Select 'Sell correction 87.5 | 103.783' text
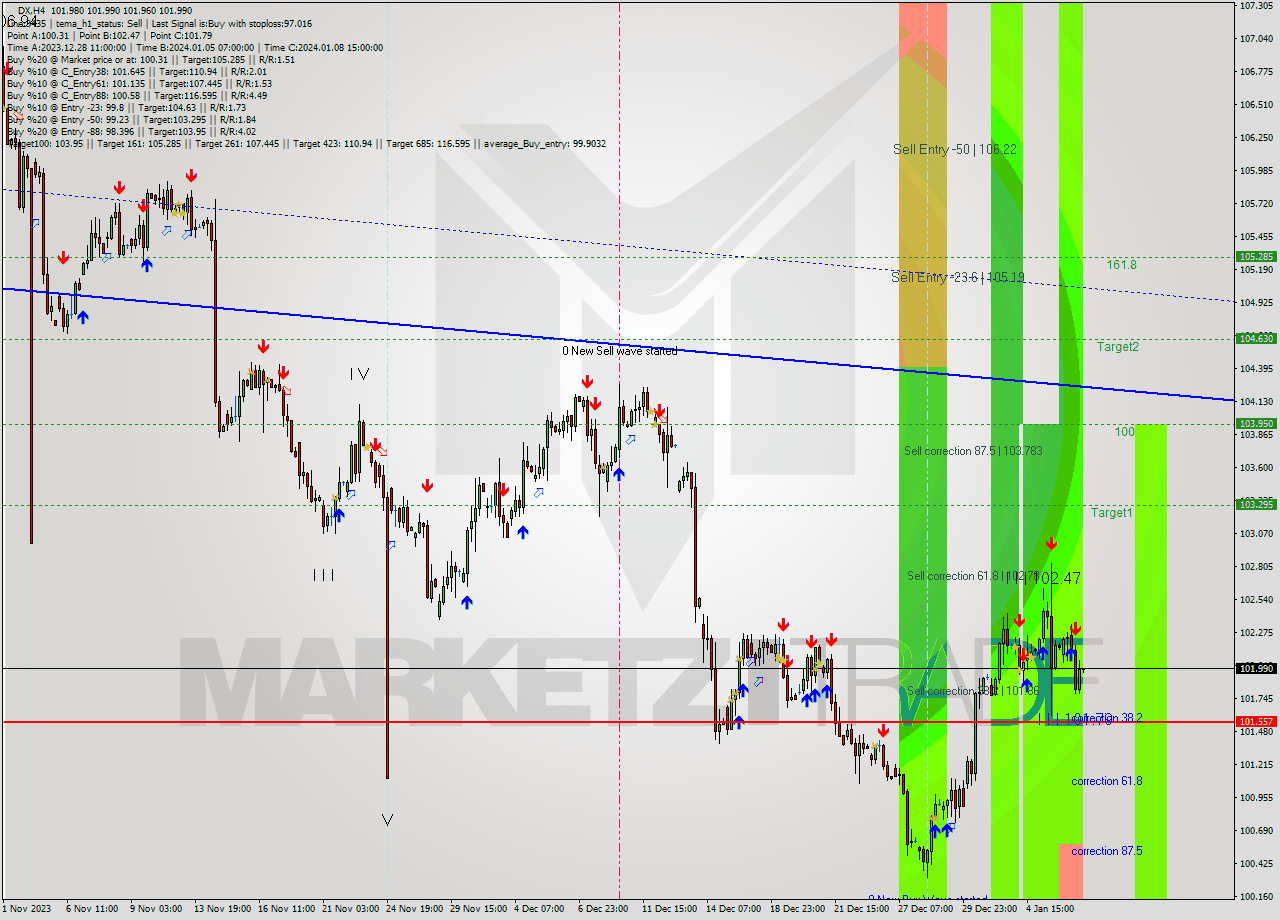Image resolution: width=1280 pixels, height=920 pixels. click(973, 451)
